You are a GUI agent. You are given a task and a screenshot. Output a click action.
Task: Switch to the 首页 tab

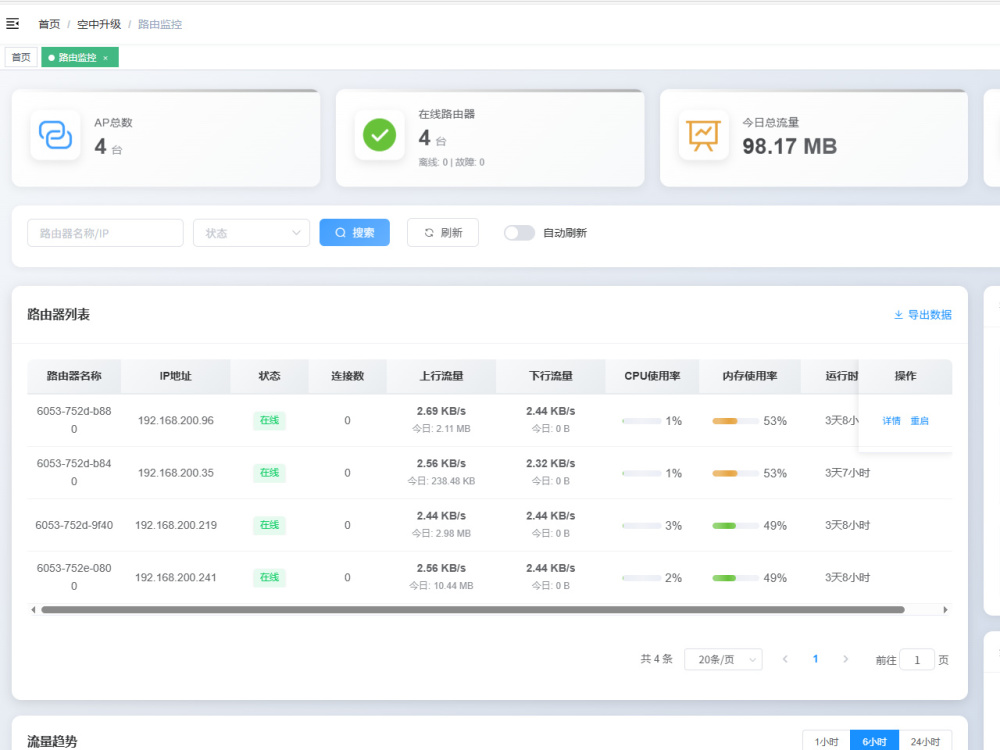[x=21, y=57]
